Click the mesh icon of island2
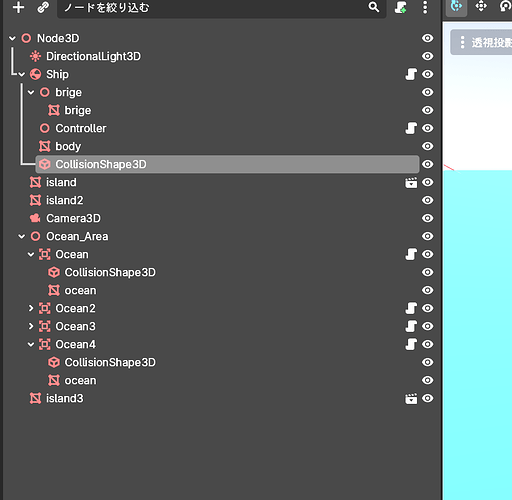 35,200
